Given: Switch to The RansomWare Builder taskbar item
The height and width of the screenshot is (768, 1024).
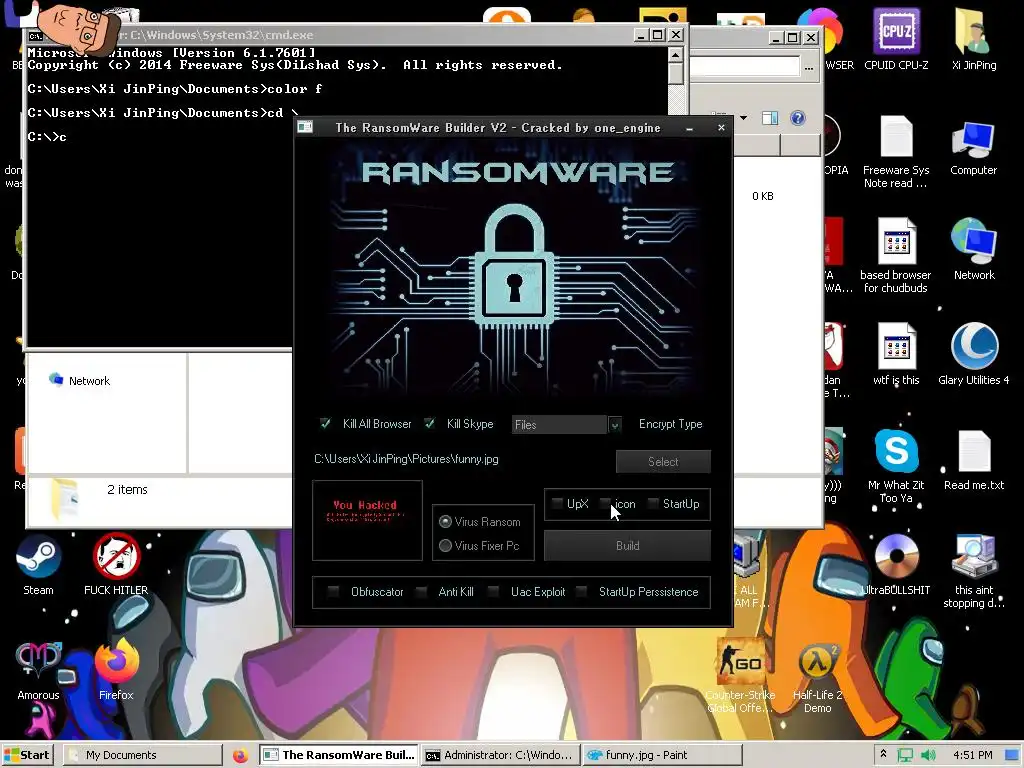Looking at the screenshot, I should click(x=338, y=755).
